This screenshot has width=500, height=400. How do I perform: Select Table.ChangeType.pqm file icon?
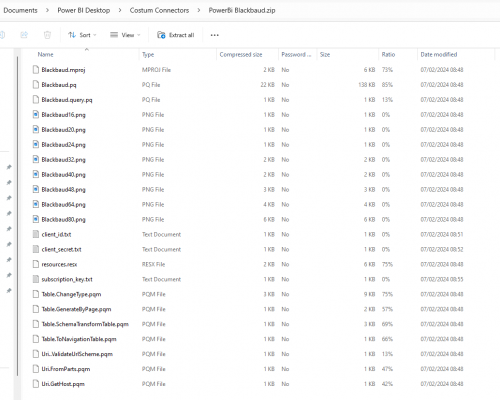coord(36,294)
